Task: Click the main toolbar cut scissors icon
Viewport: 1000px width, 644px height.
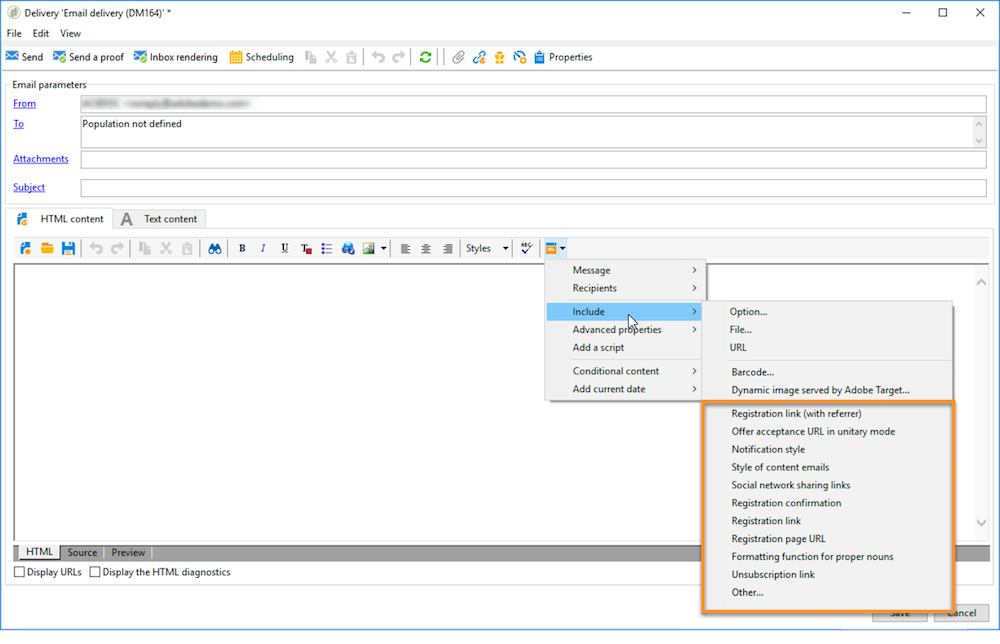Action: (331, 57)
